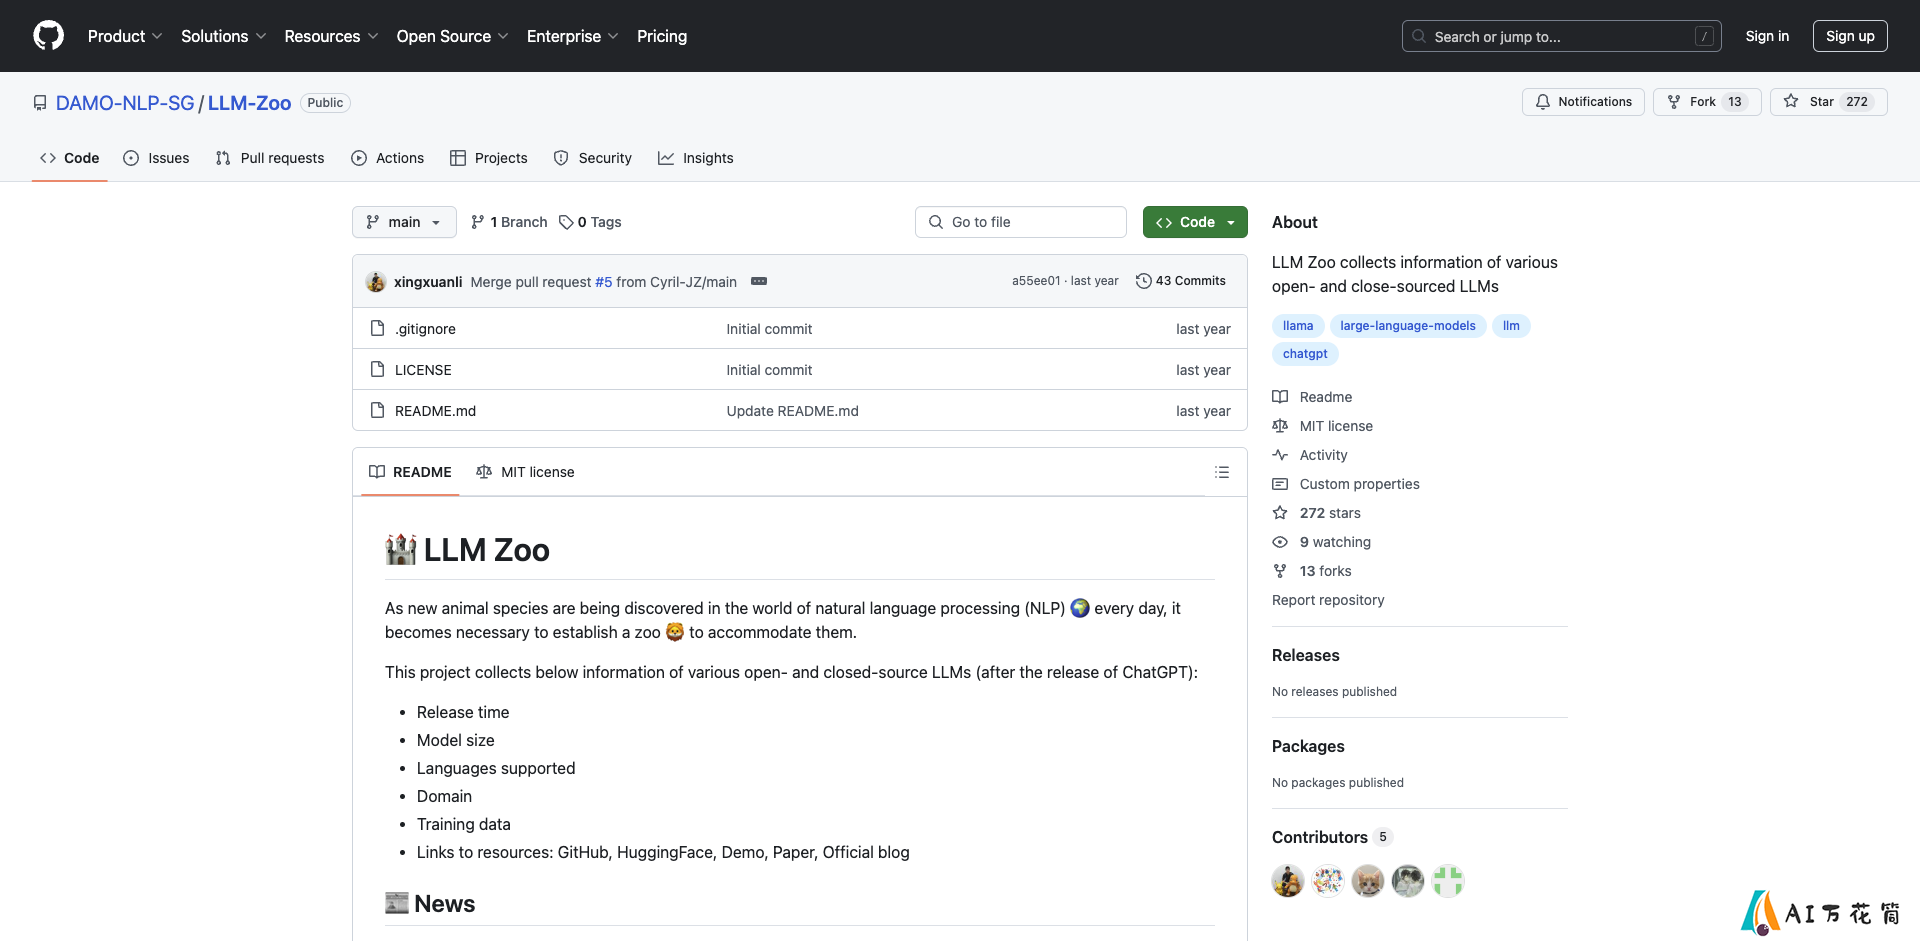This screenshot has height=941, width=1920.
Task: Fork this repository
Action: 1707,102
